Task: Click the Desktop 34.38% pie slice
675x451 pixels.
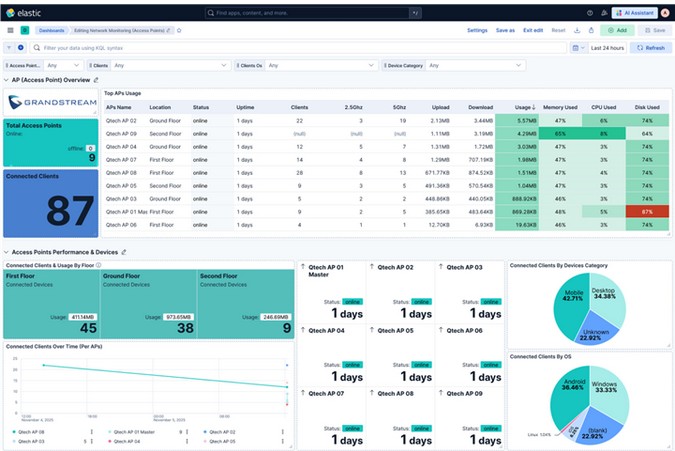Action: pos(607,297)
